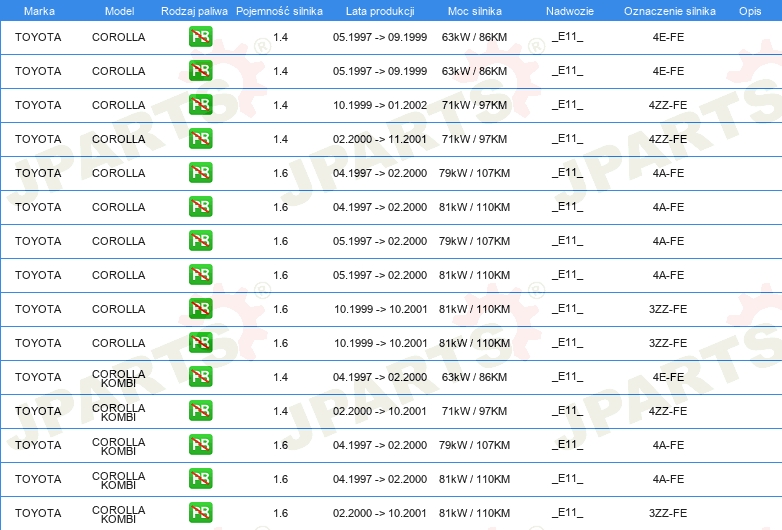Select the Corolla Kombi 1.4 4E-FE model cell
This screenshot has height=530, width=782.
click(x=118, y=377)
